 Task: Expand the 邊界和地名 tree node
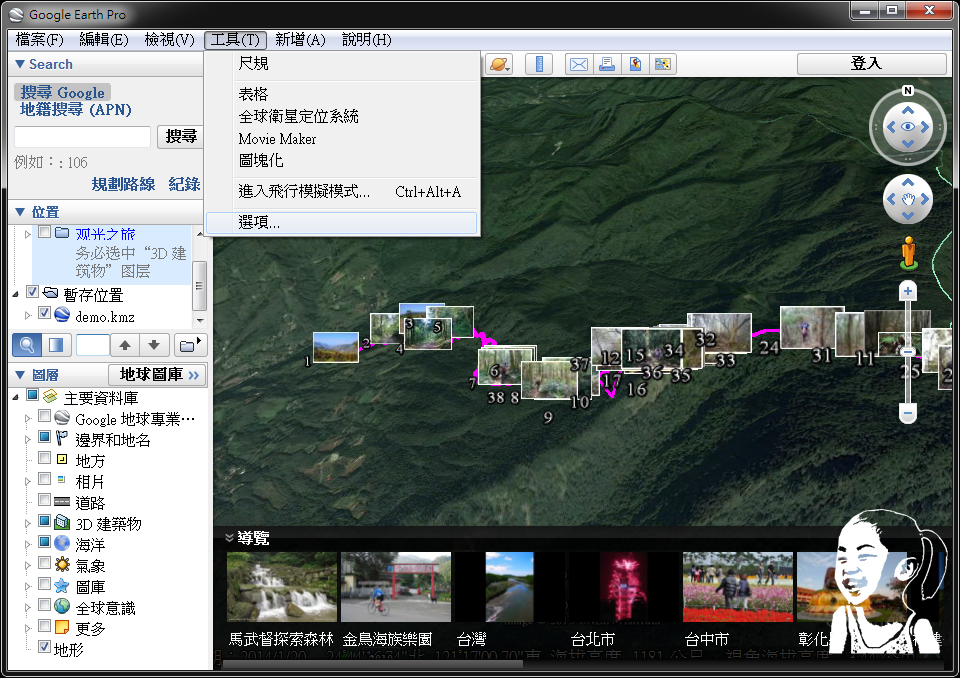[x=28, y=440]
